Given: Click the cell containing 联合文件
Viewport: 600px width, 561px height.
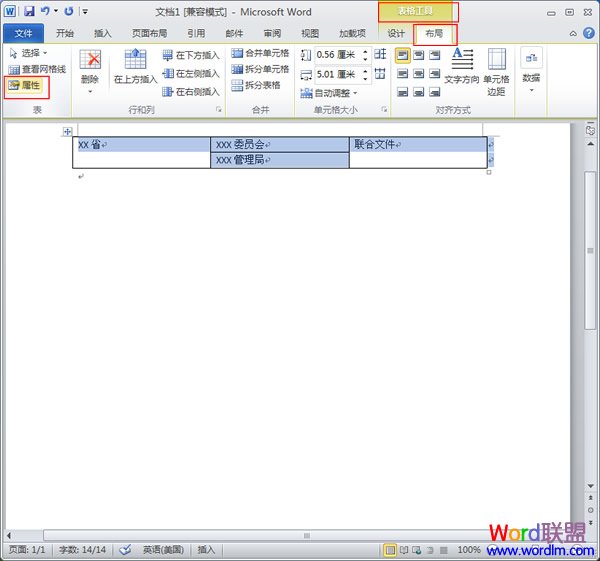Looking at the screenshot, I should pyautogui.click(x=418, y=152).
